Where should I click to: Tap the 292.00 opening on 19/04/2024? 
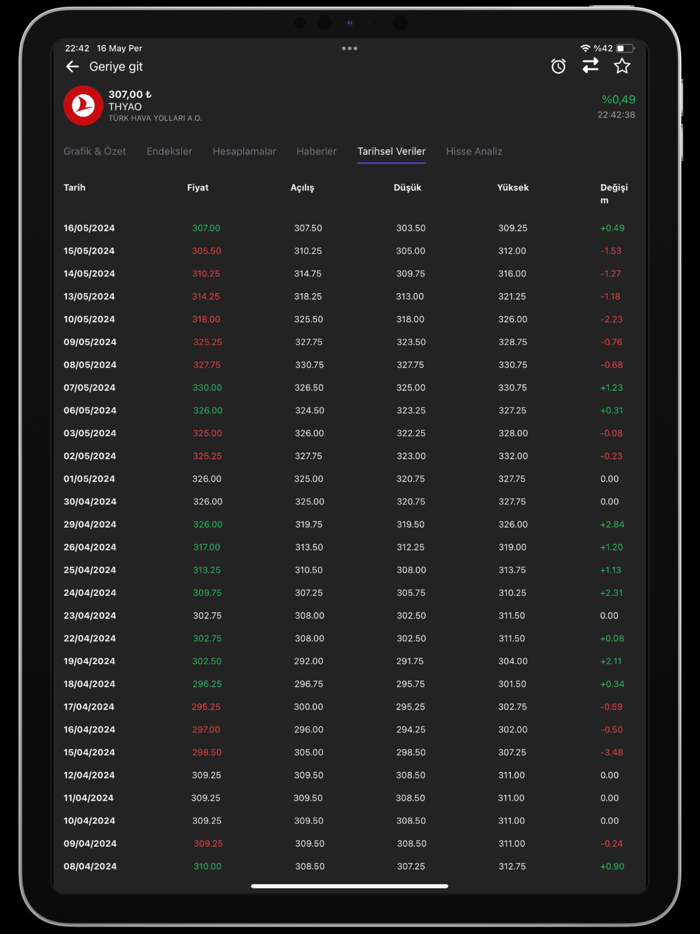[309, 661]
